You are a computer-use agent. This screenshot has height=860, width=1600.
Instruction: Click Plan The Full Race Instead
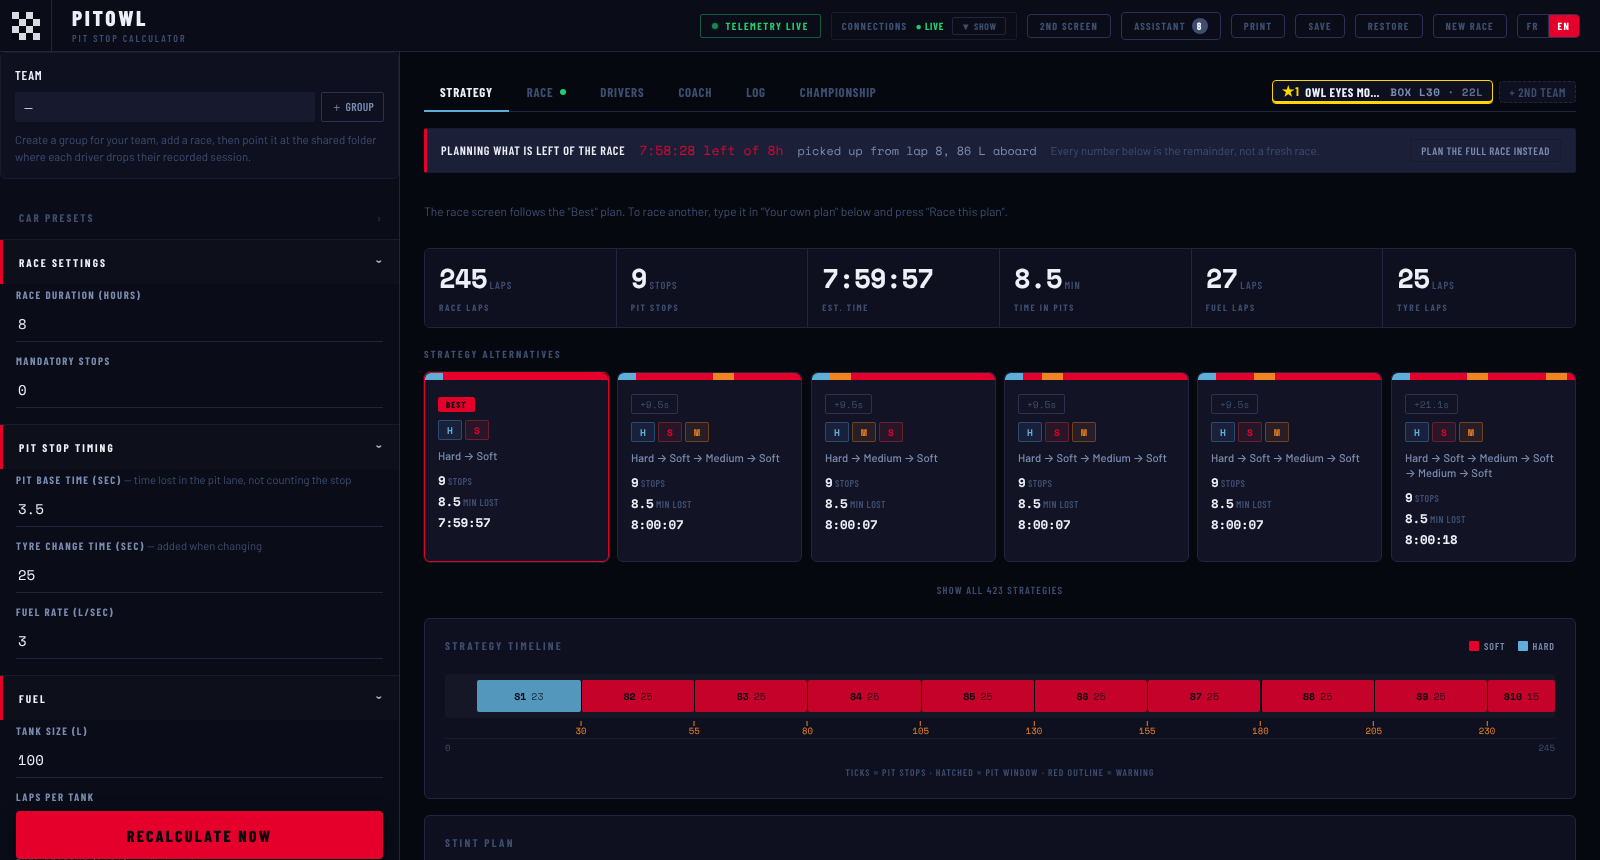[1485, 151]
